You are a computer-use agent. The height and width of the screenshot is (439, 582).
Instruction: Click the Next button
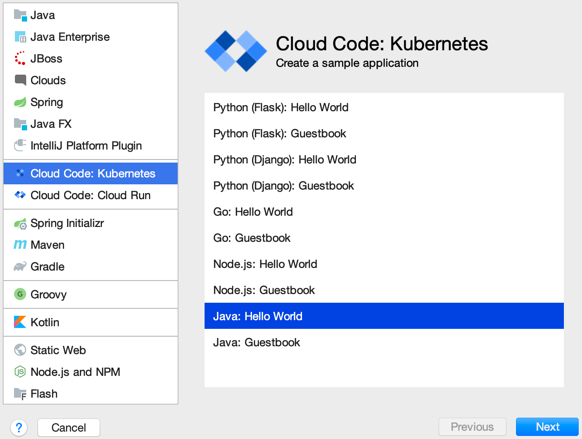tap(547, 427)
